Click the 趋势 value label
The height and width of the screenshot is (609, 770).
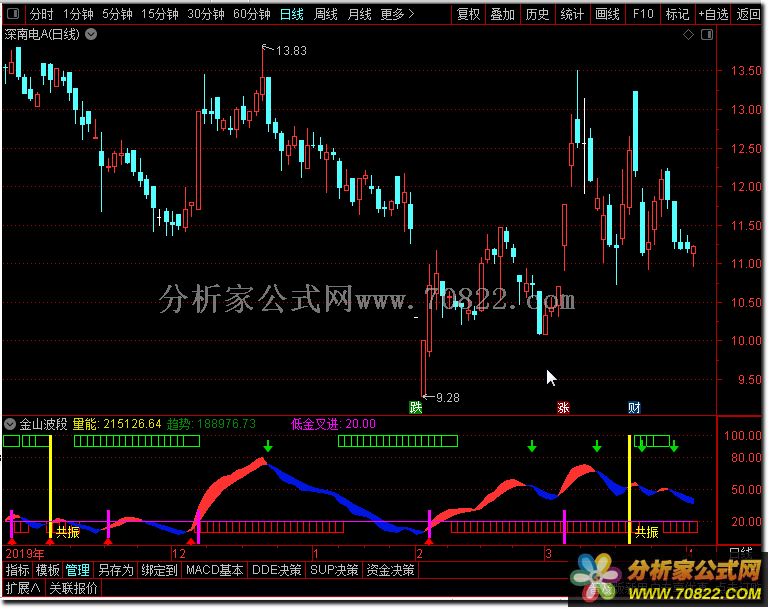tap(211, 424)
